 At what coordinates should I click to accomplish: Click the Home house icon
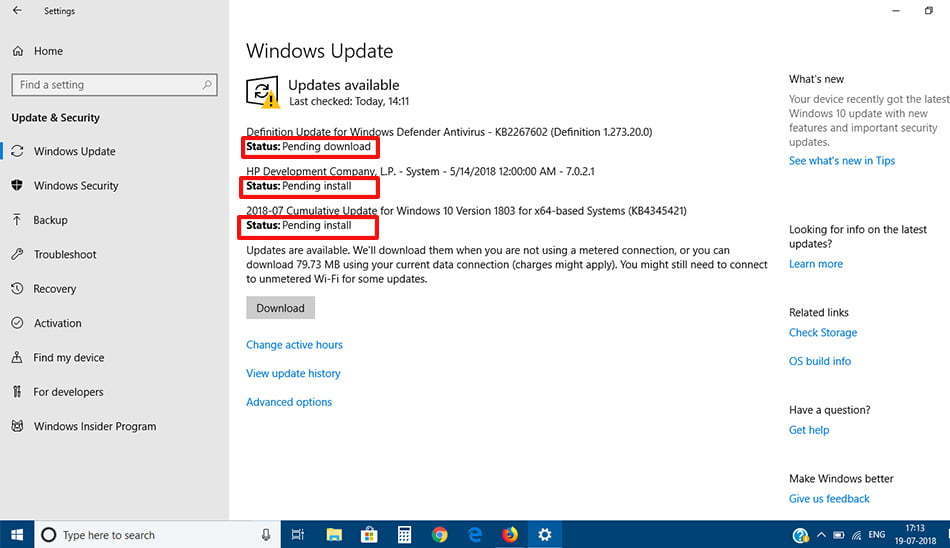pos(18,52)
